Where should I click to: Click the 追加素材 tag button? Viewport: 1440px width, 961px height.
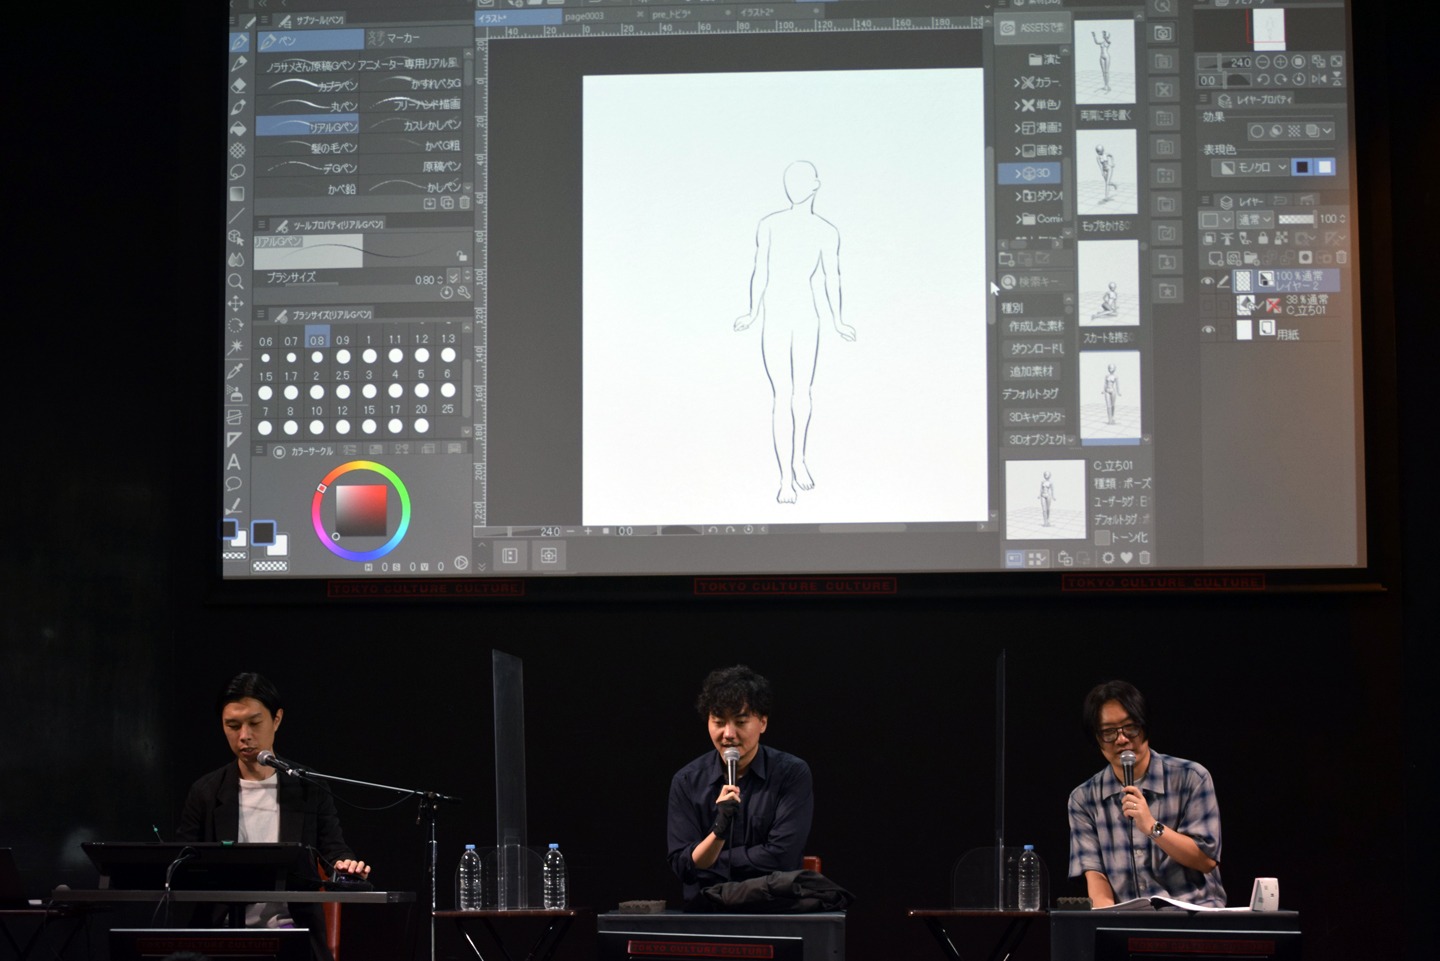click(1033, 371)
